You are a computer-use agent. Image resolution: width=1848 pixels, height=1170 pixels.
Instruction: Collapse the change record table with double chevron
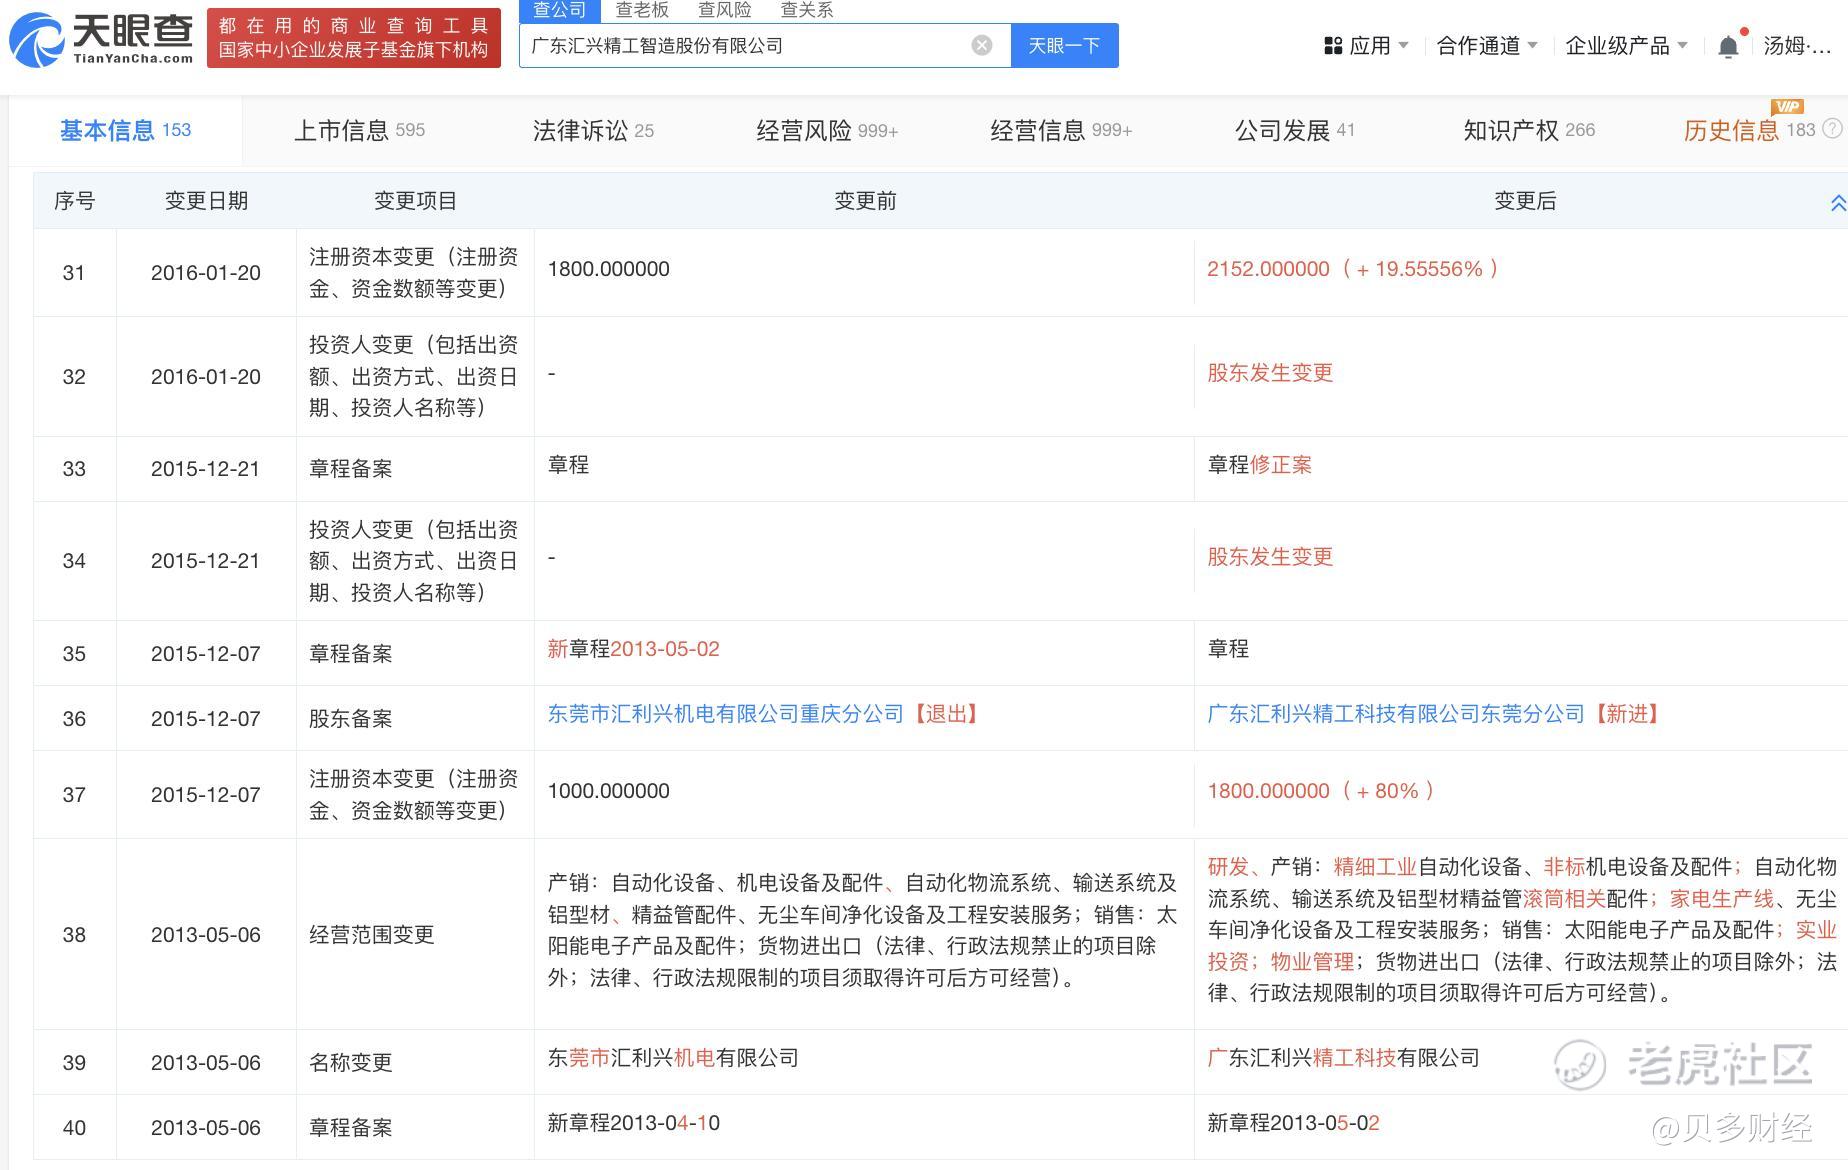point(1837,203)
